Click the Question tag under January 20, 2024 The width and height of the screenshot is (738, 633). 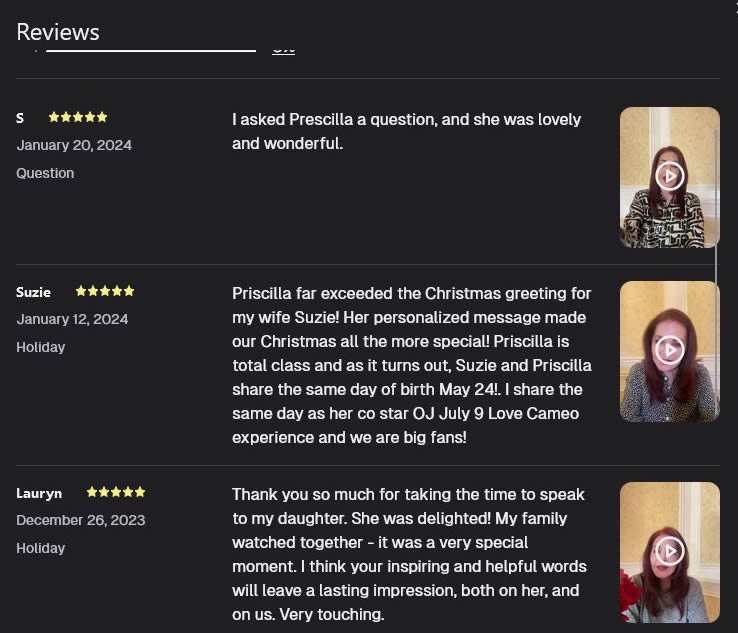point(45,173)
